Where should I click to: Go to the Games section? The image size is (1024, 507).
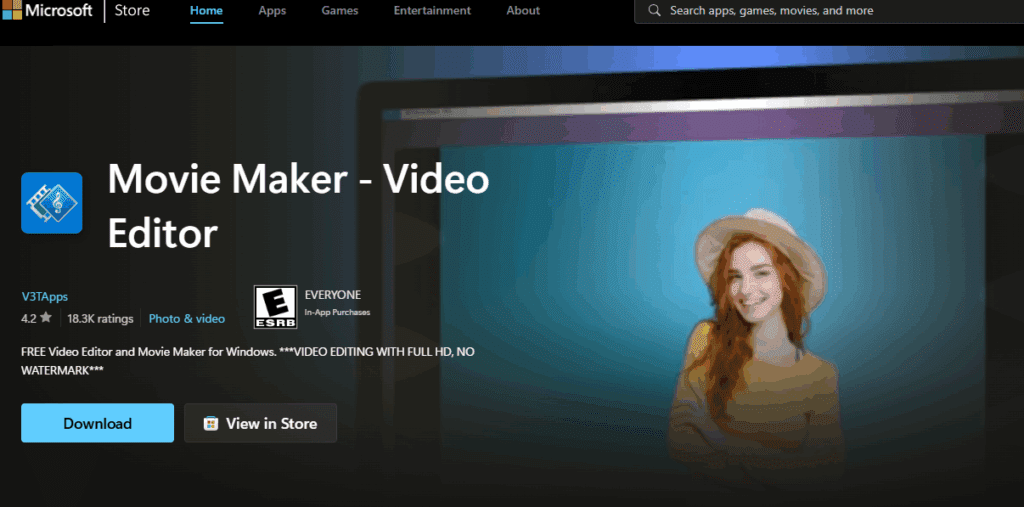coord(341,11)
